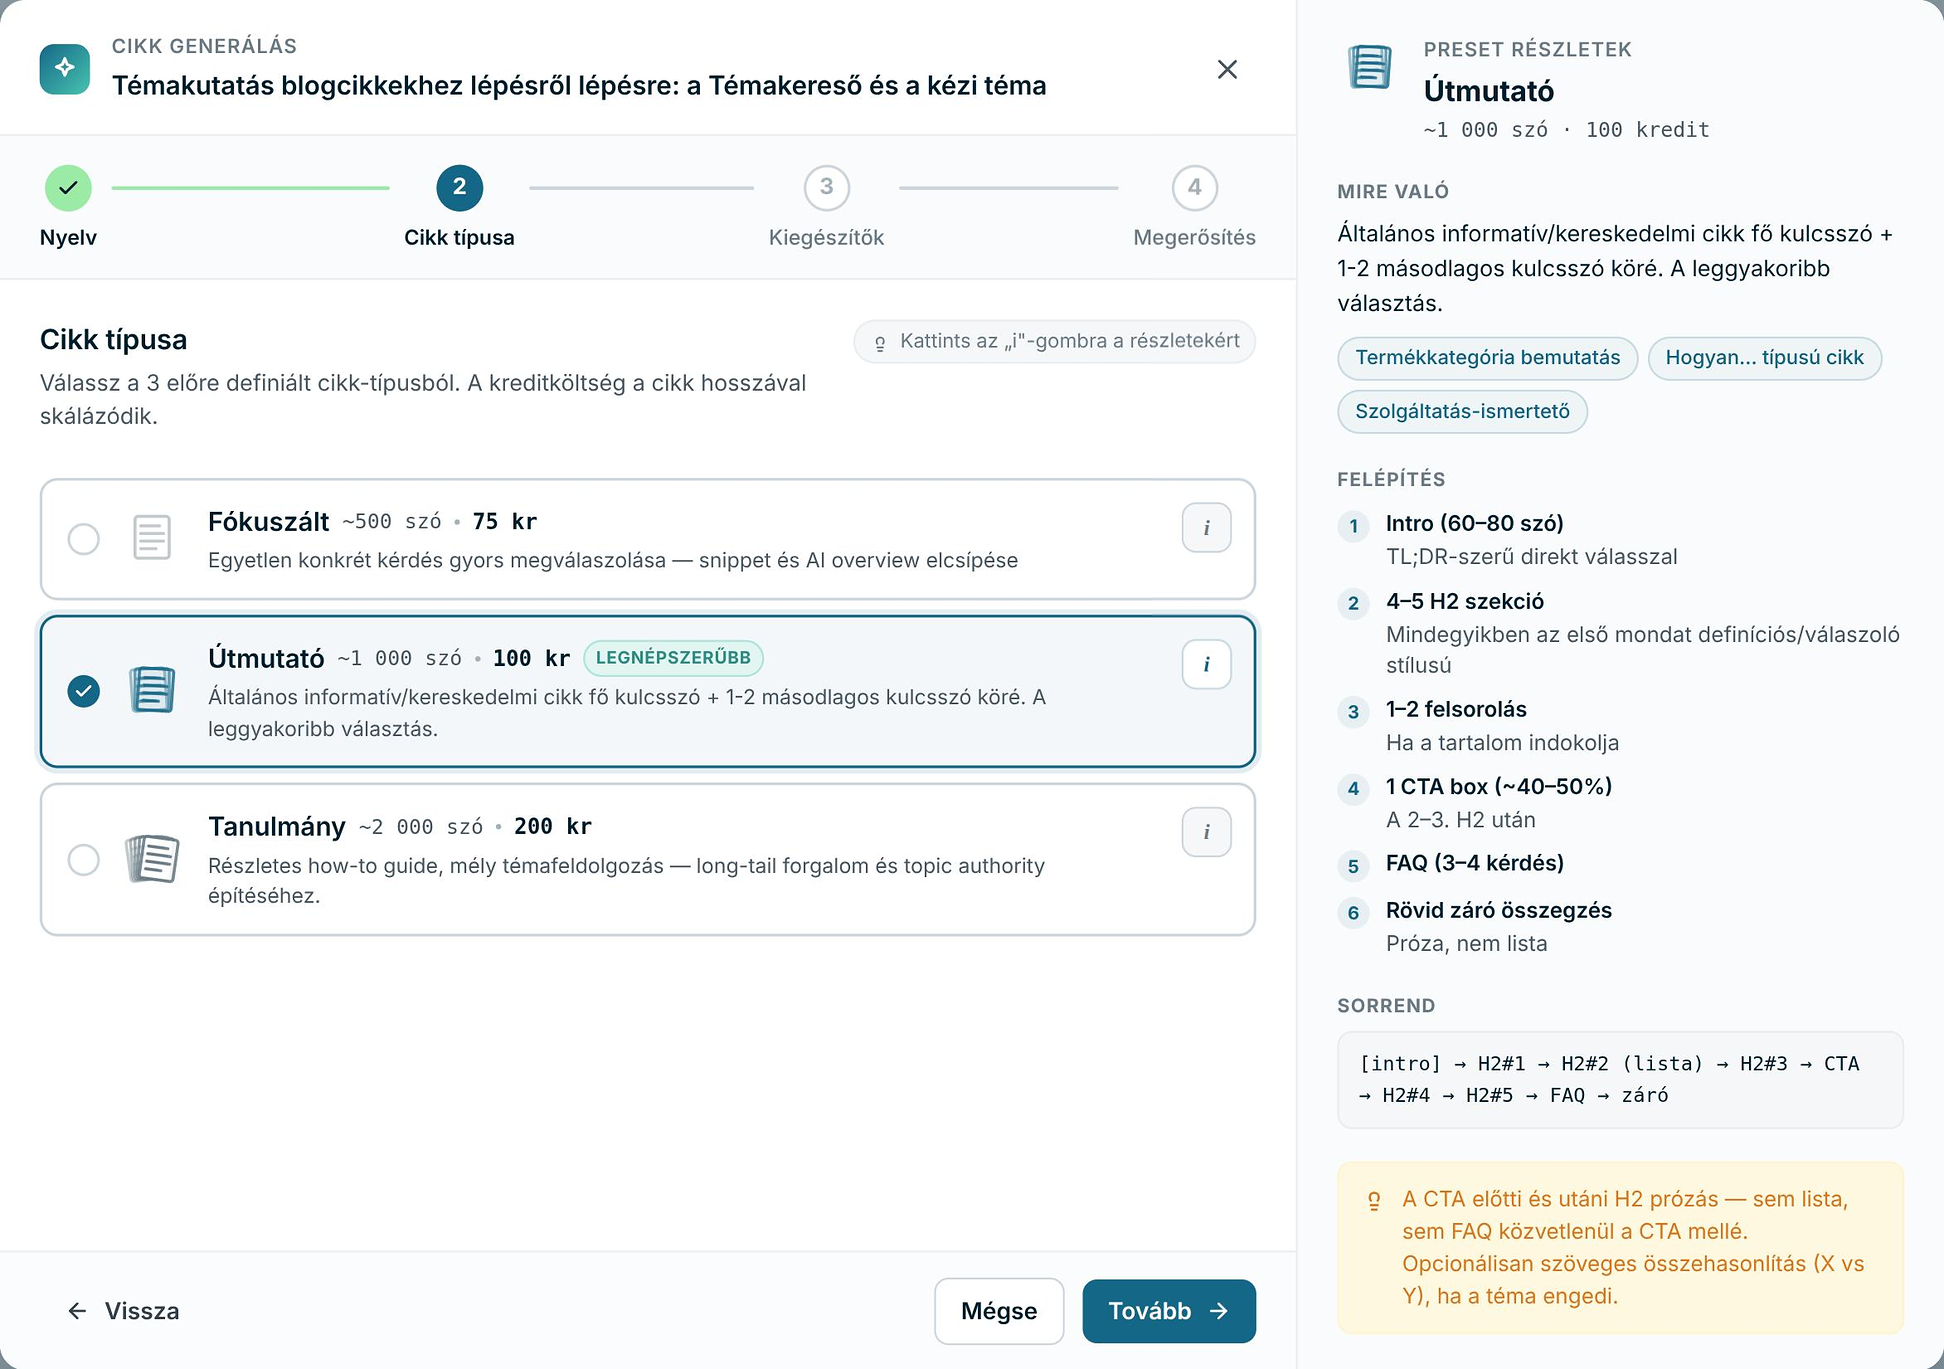Click the Tanulmány multi-page document icon
Image resolution: width=1944 pixels, height=1369 pixels.
pyautogui.click(x=152, y=859)
